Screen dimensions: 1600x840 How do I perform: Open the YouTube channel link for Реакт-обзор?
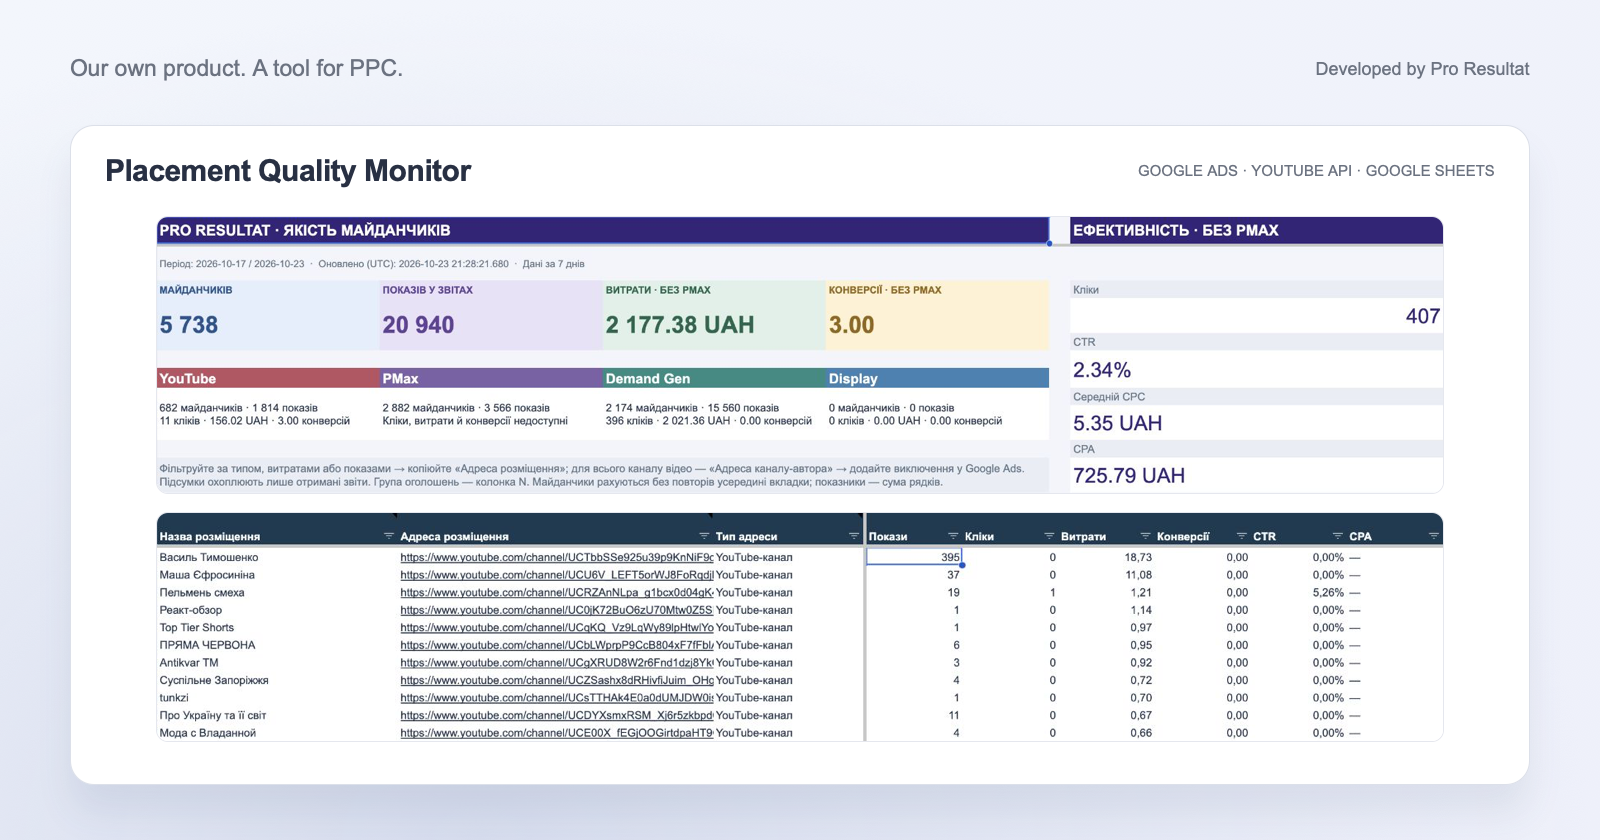[557, 610]
